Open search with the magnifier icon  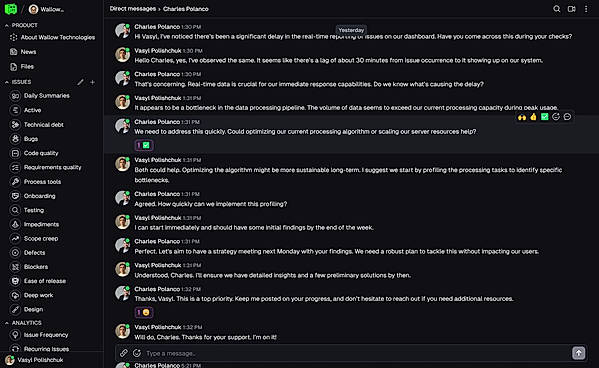pos(557,9)
